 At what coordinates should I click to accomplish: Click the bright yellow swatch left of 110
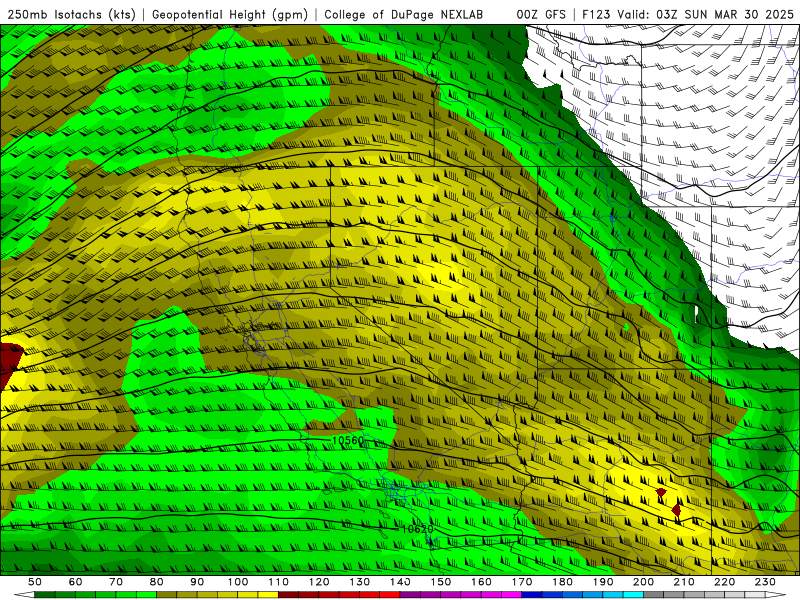[268, 595]
